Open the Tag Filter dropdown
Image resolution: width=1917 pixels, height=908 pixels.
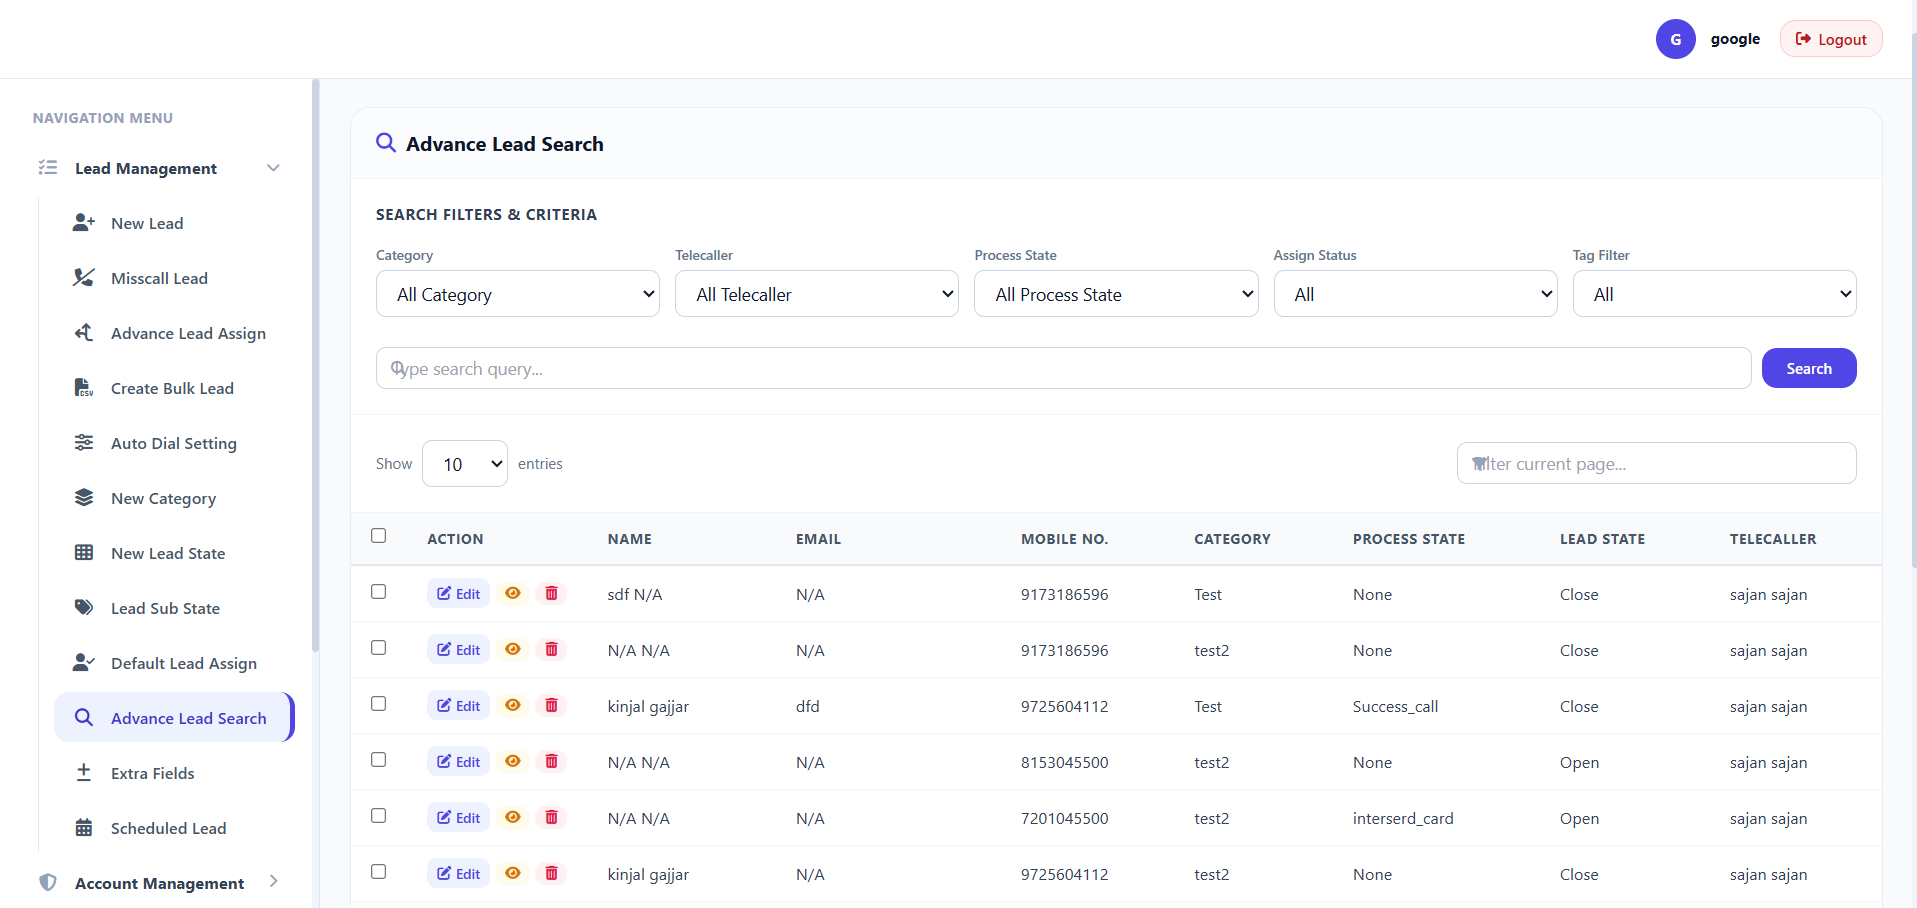(x=1714, y=294)
